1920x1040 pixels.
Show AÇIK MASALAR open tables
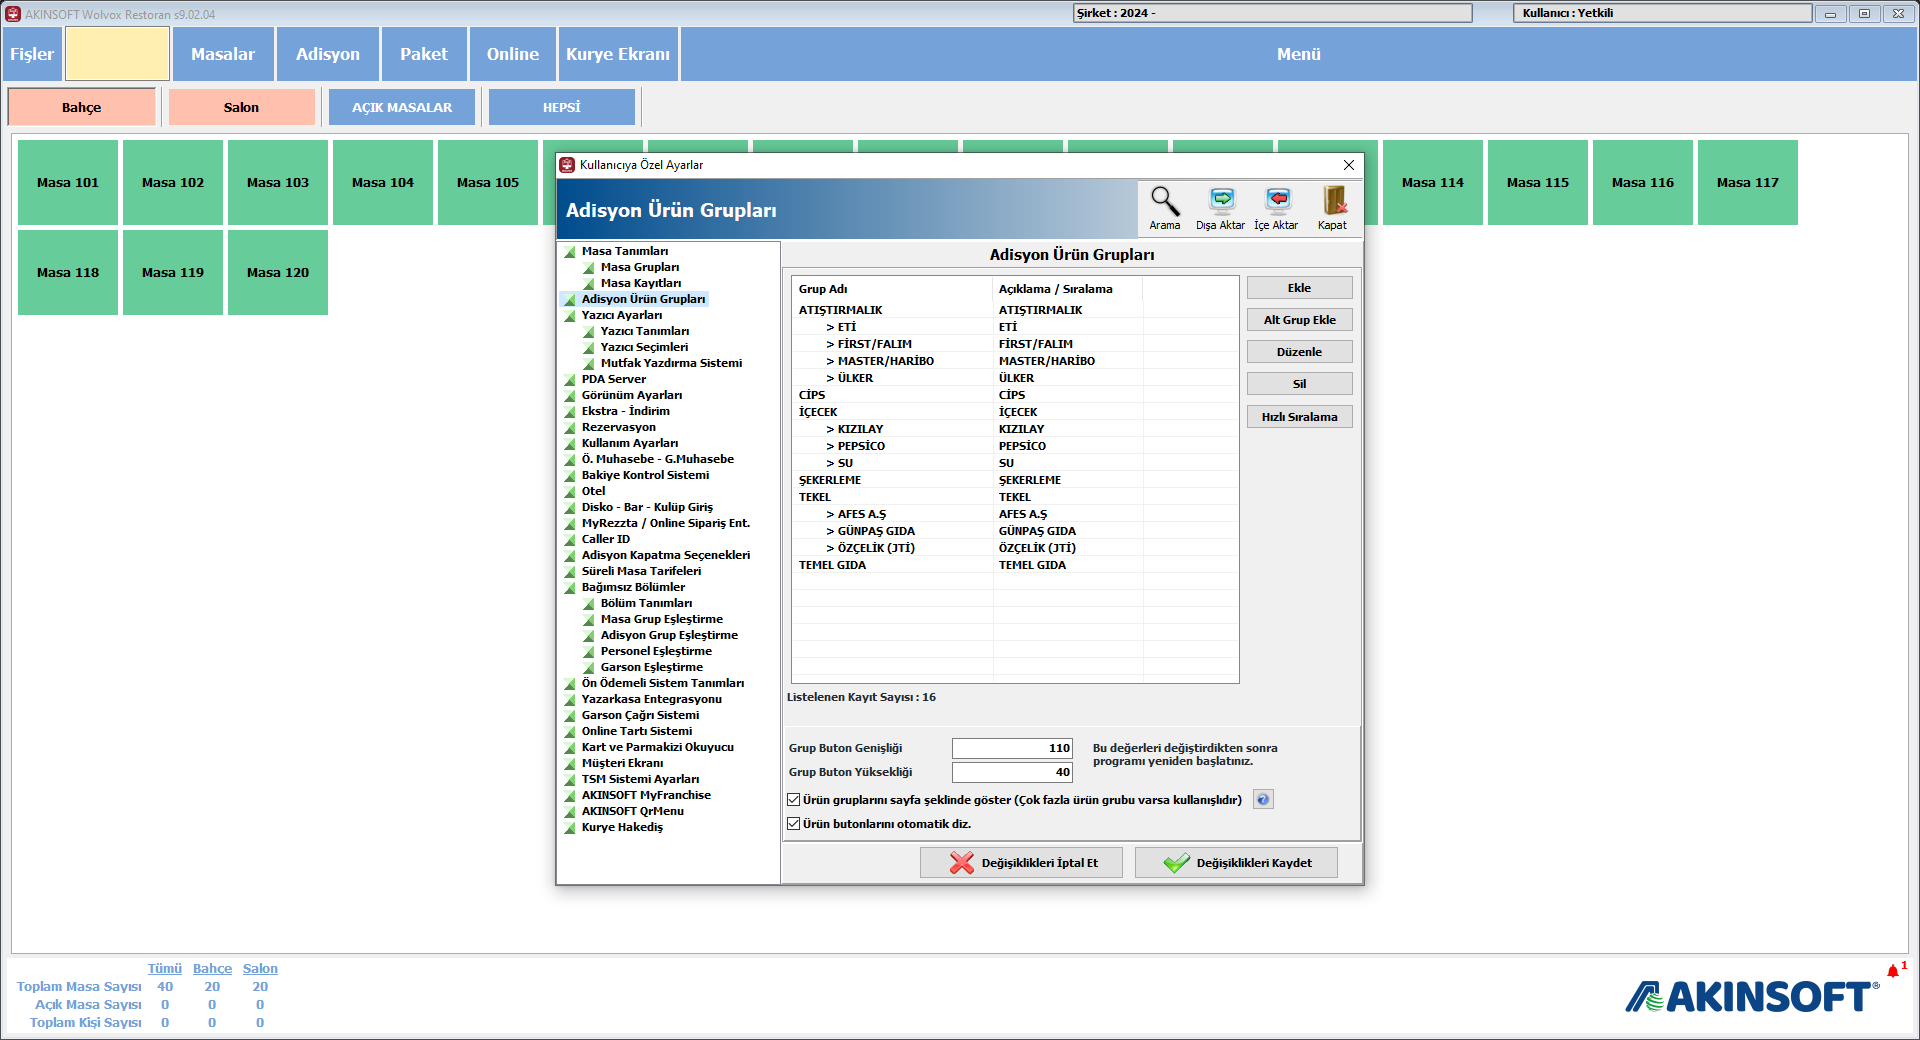pyautogui.click(x=402, y=107)
